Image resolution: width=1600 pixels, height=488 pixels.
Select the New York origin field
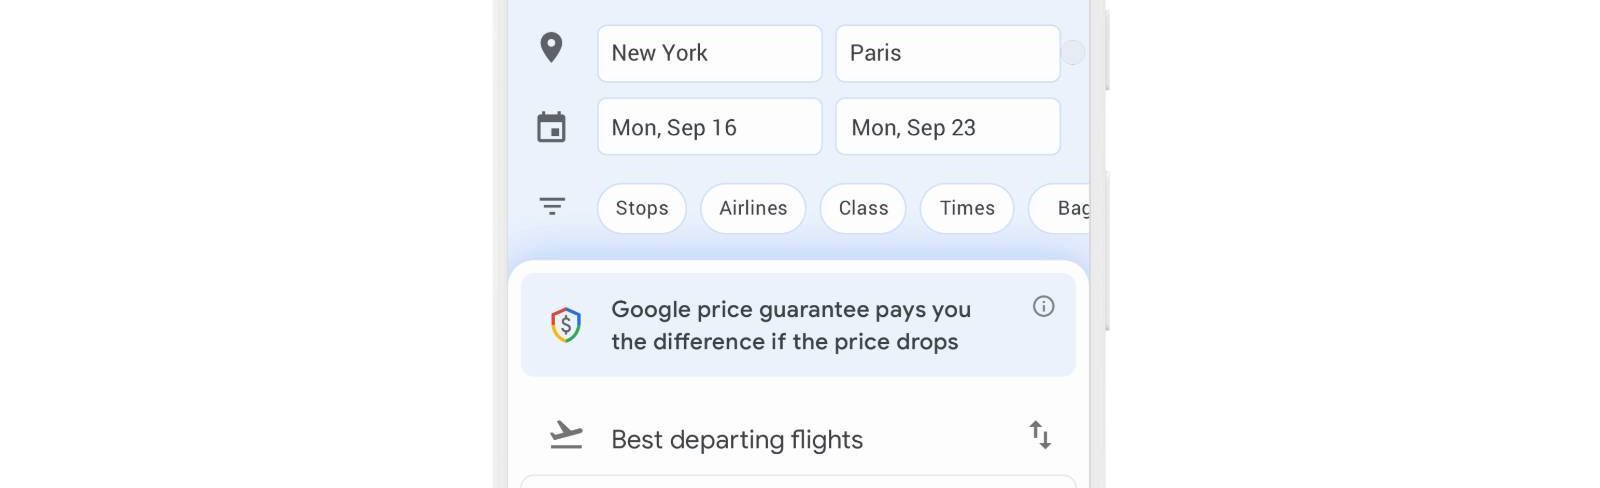point(710,53)
